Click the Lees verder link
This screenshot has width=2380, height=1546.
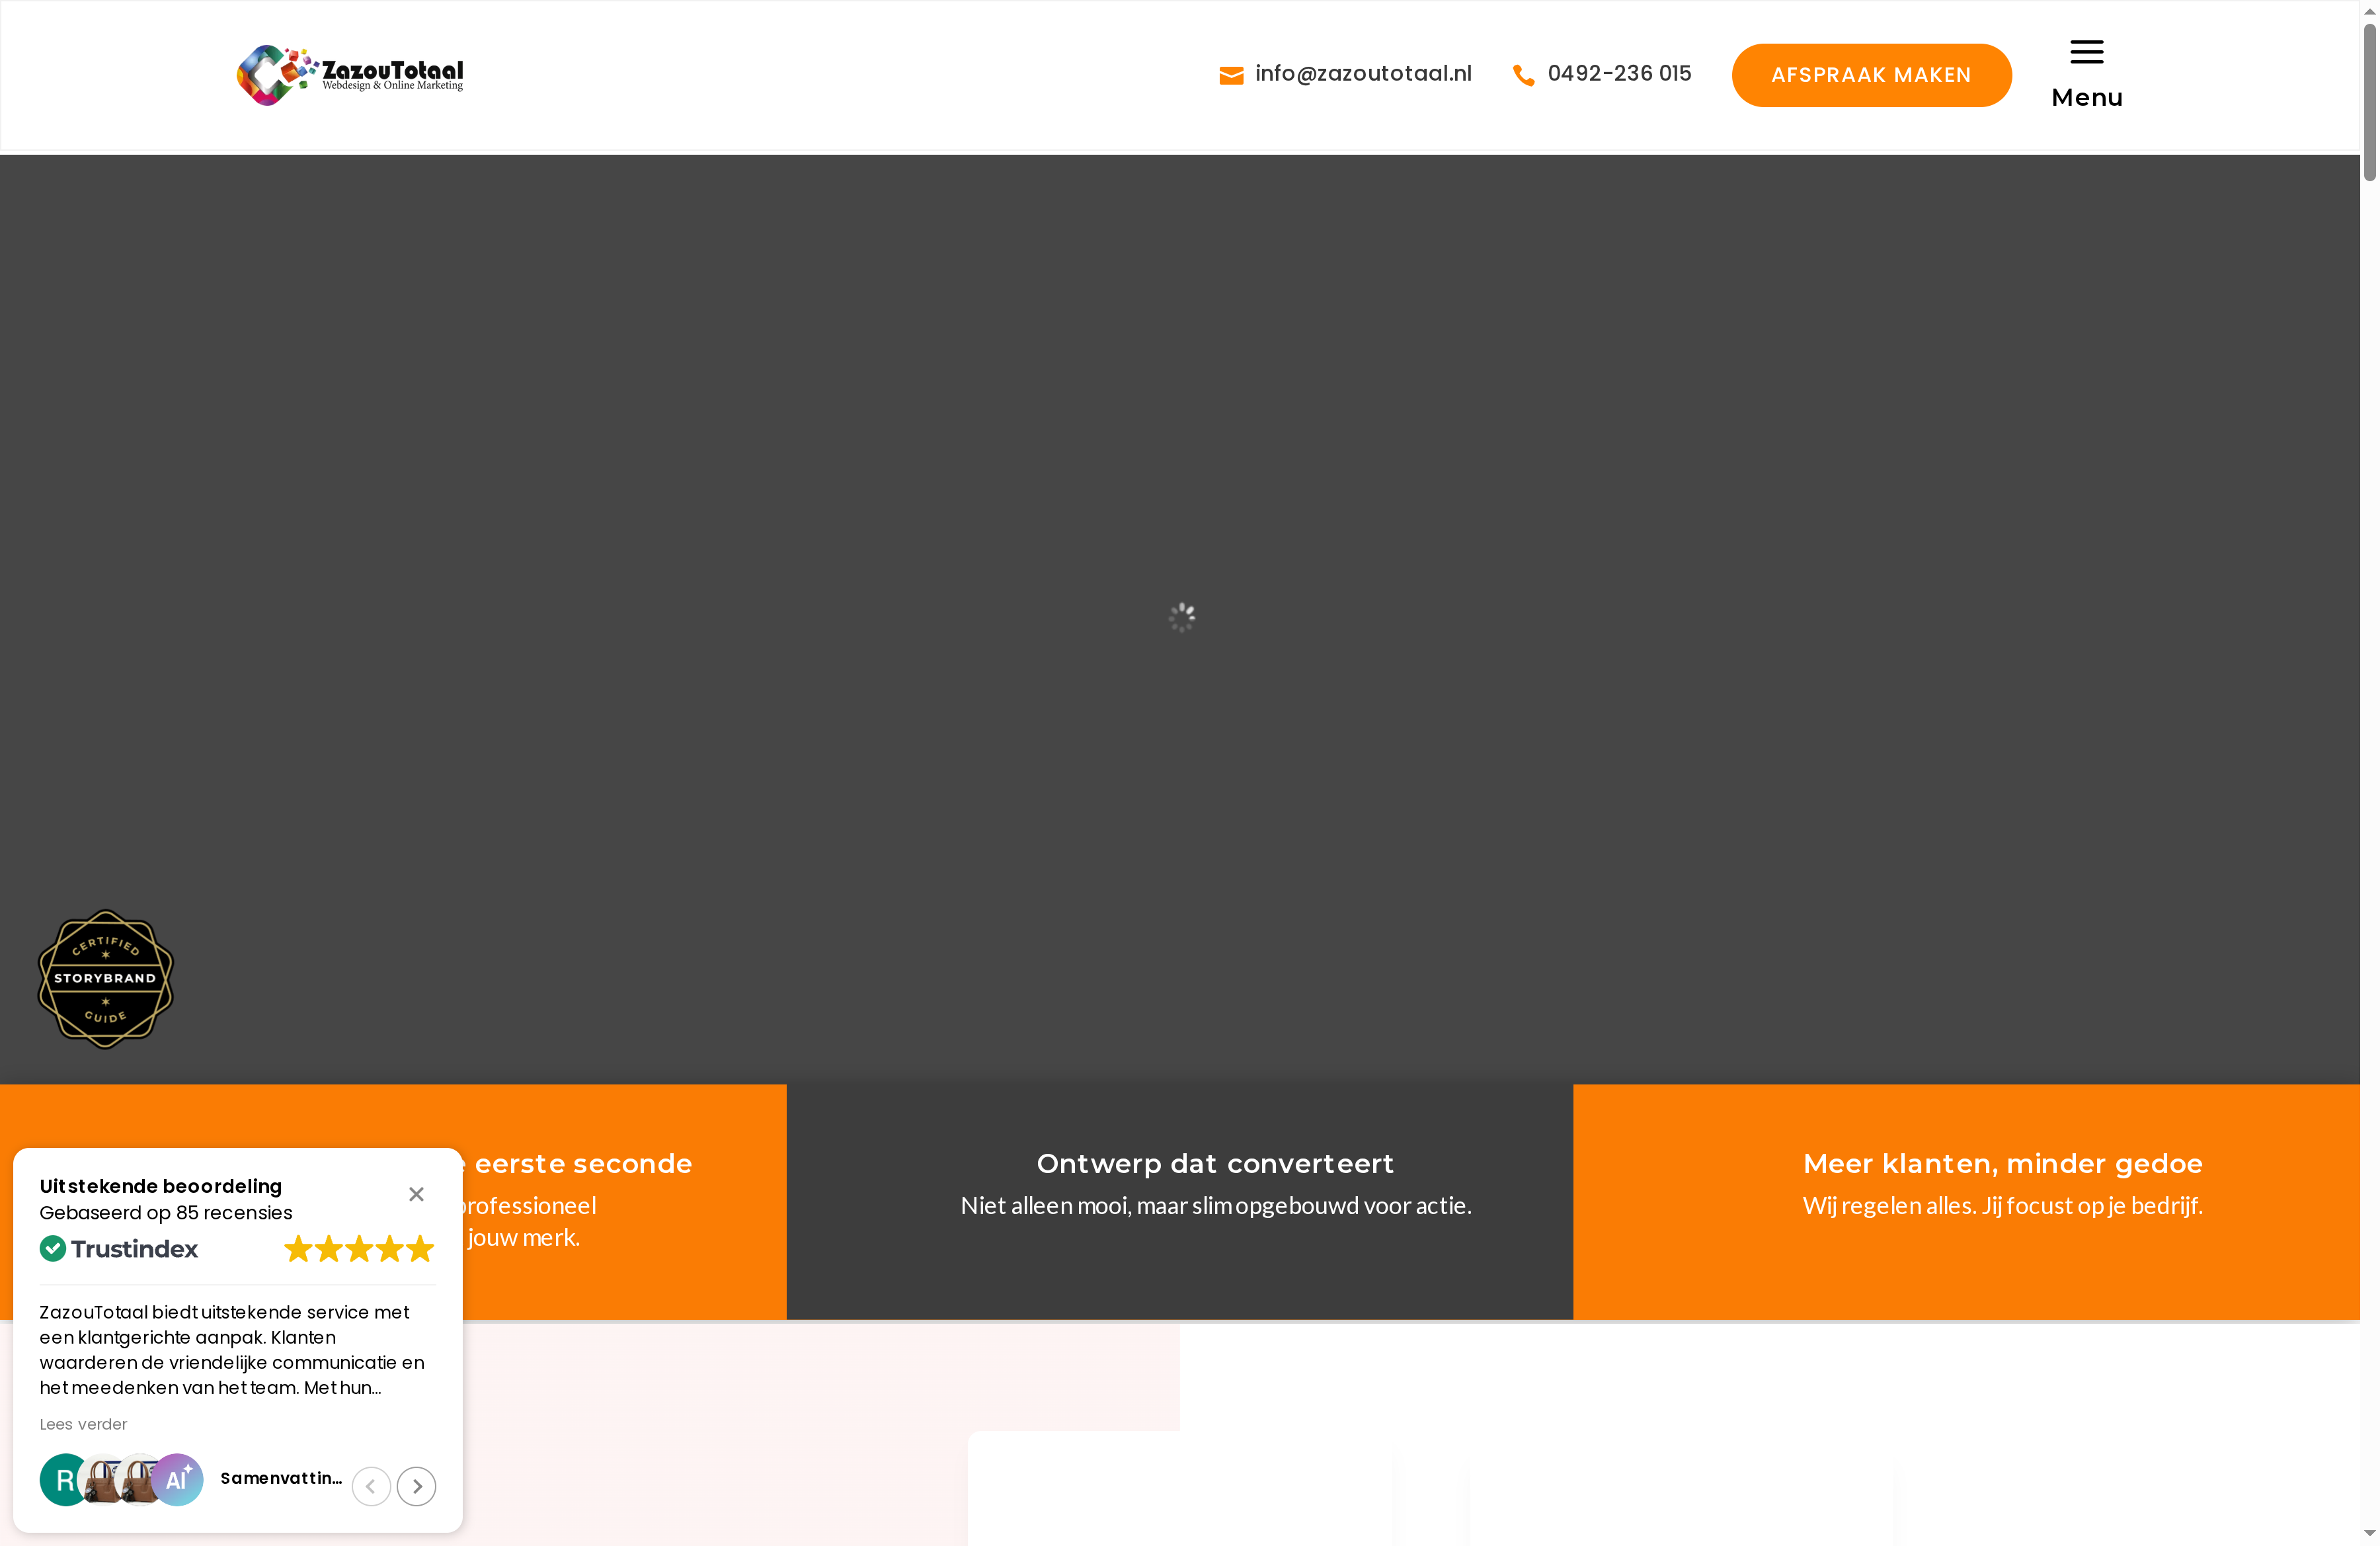point(83,1424)
